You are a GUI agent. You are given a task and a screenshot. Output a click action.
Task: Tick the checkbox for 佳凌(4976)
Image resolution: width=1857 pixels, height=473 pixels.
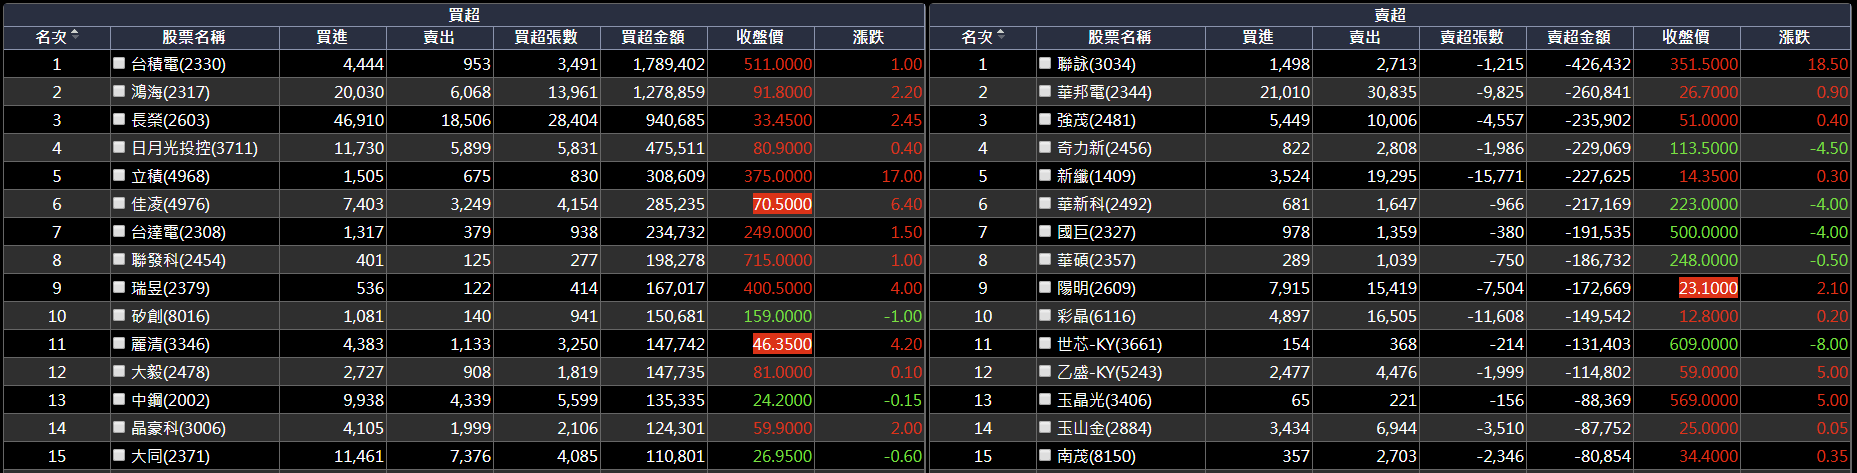point(119,203)
